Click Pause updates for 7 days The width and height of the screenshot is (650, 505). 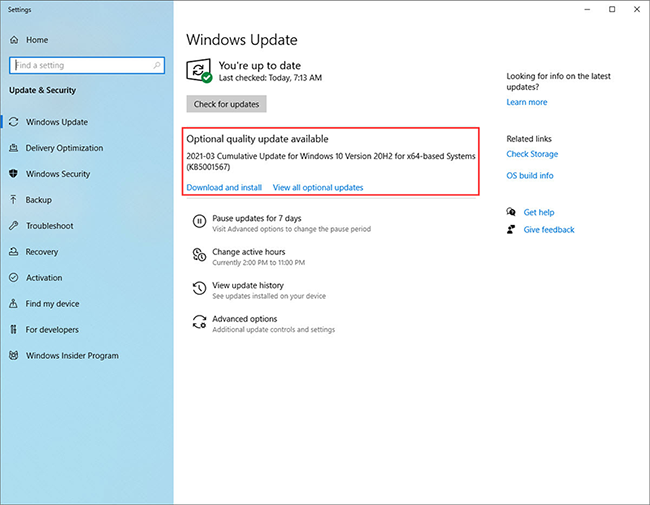(257, 218)
